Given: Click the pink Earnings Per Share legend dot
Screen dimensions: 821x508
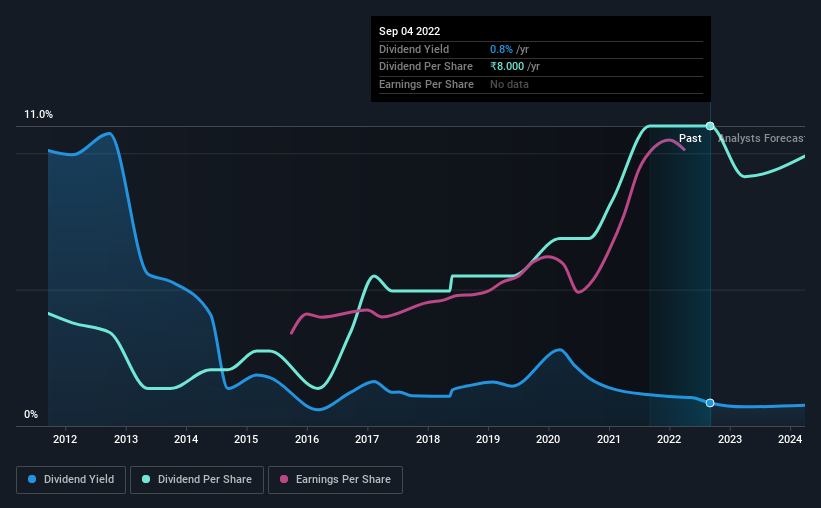Looking at the screenshot, I should click(x=284, y=479).
